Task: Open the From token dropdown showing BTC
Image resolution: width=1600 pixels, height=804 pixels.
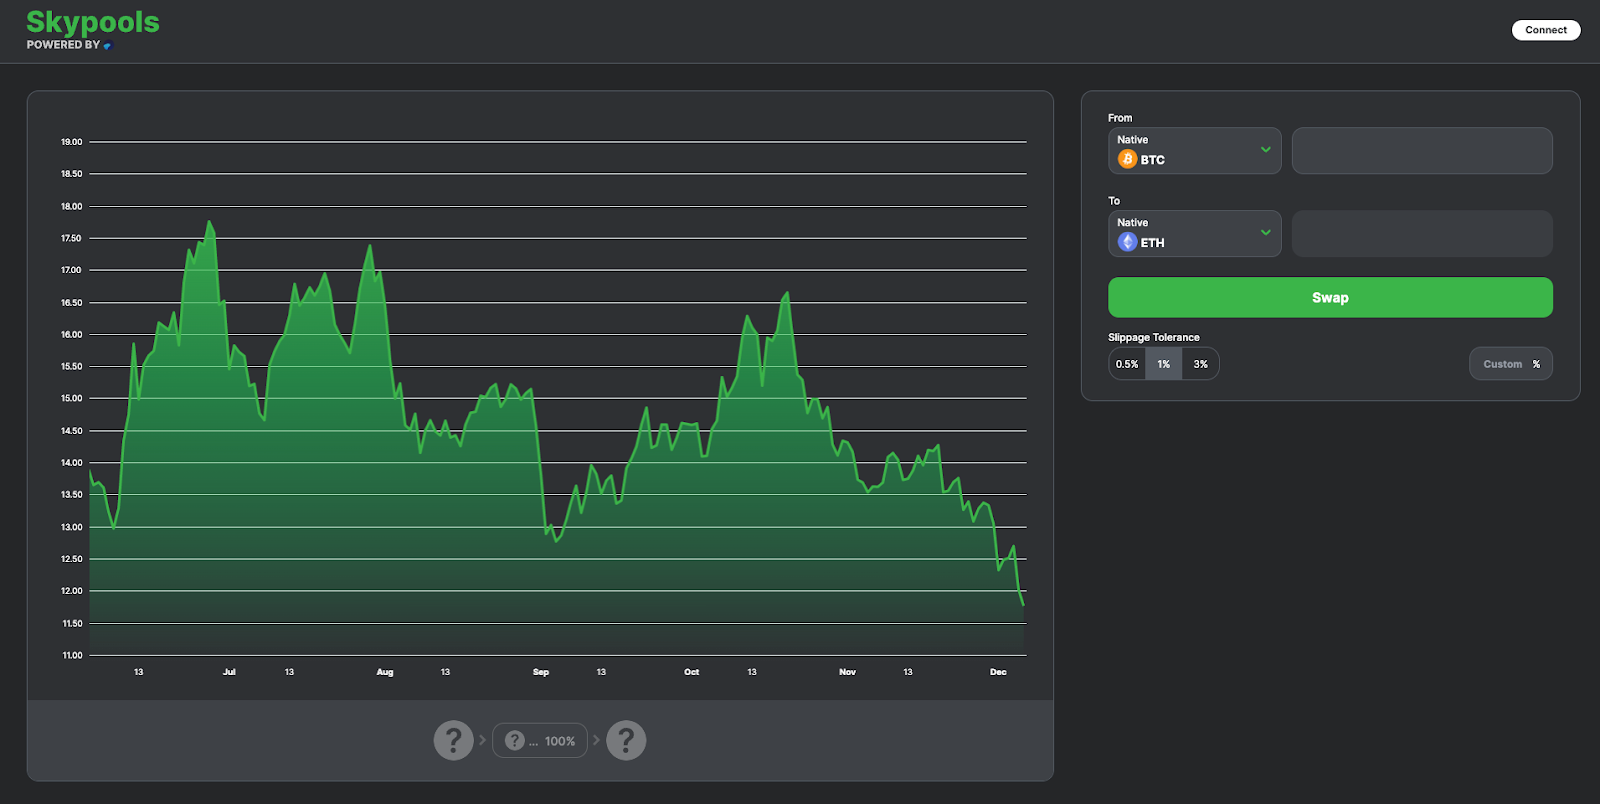Action: tap(1194, 151)
